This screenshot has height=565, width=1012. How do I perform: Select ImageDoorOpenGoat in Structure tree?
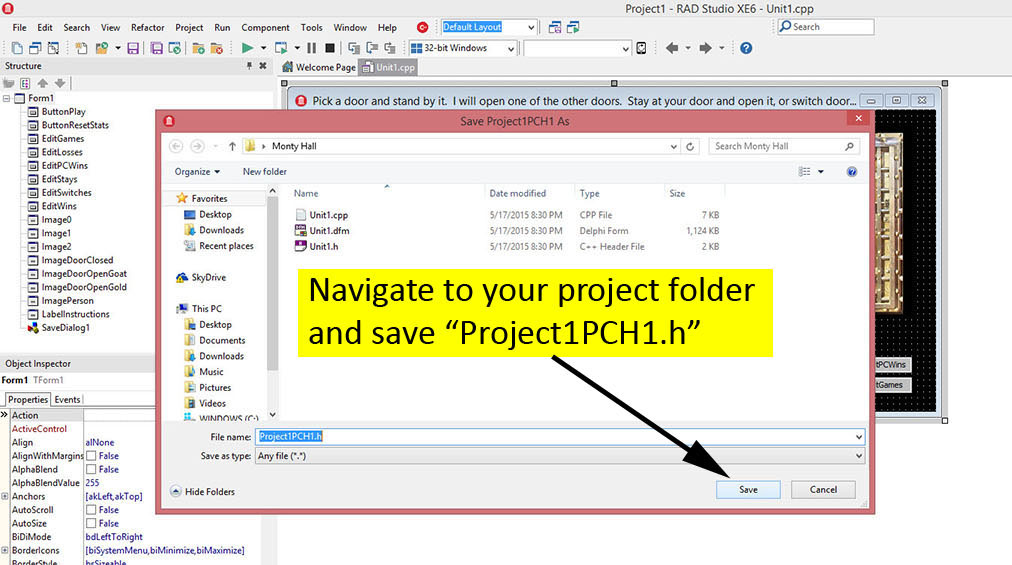84,274
